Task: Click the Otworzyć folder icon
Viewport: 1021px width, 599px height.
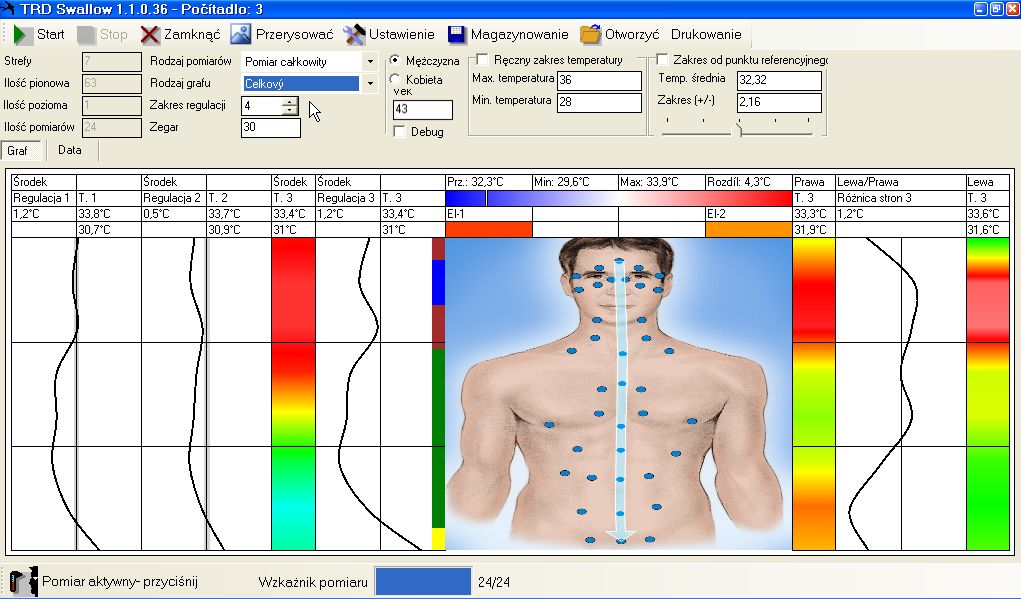Action: (591, 34)
